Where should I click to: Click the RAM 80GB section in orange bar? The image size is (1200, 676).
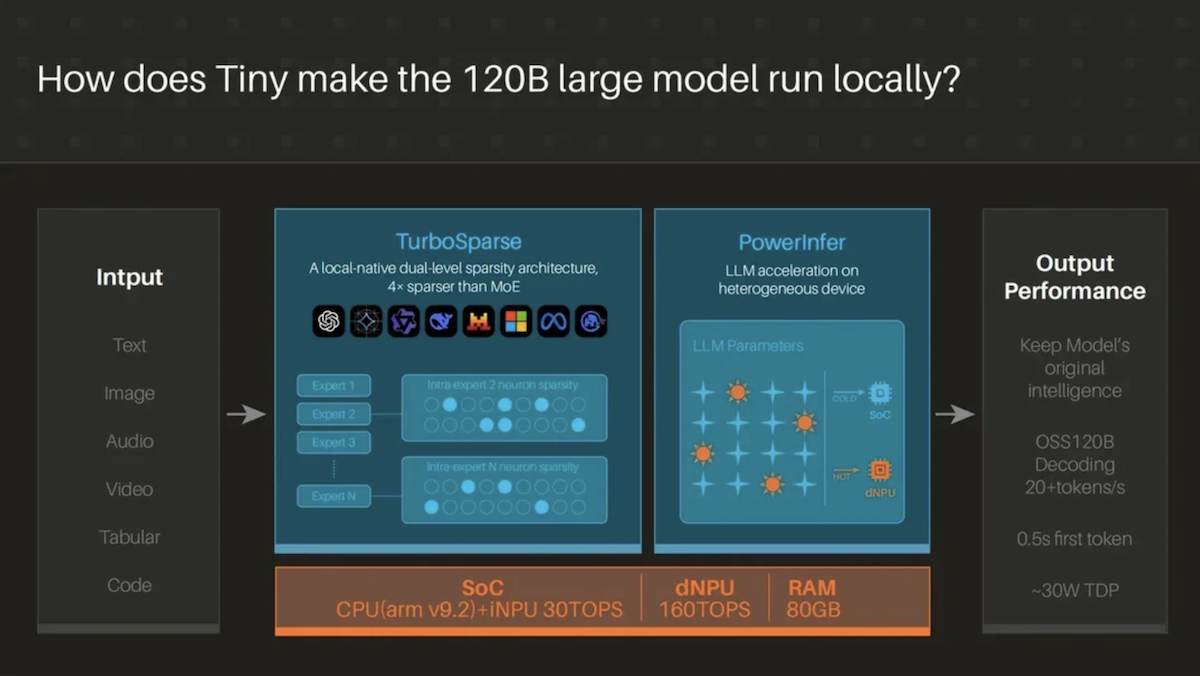coord(811,599)
